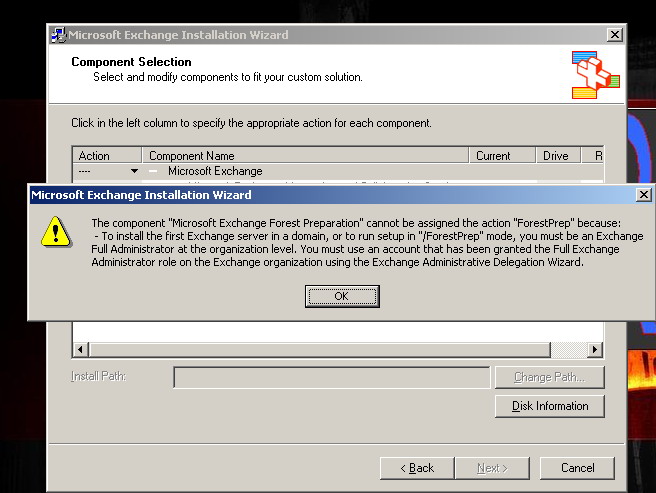
Task: Click the Exchange logo in wizard header
Action: 595,74
